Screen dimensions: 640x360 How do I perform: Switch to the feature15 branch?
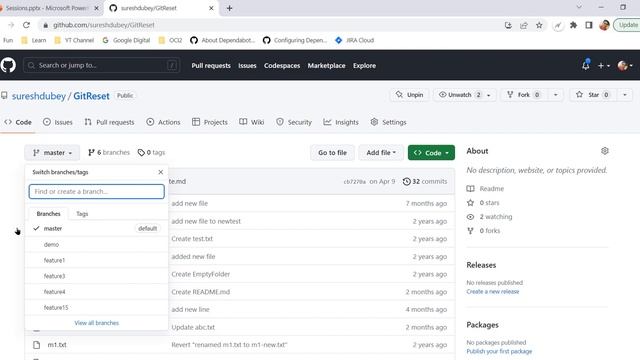click(x=97, y=308)
